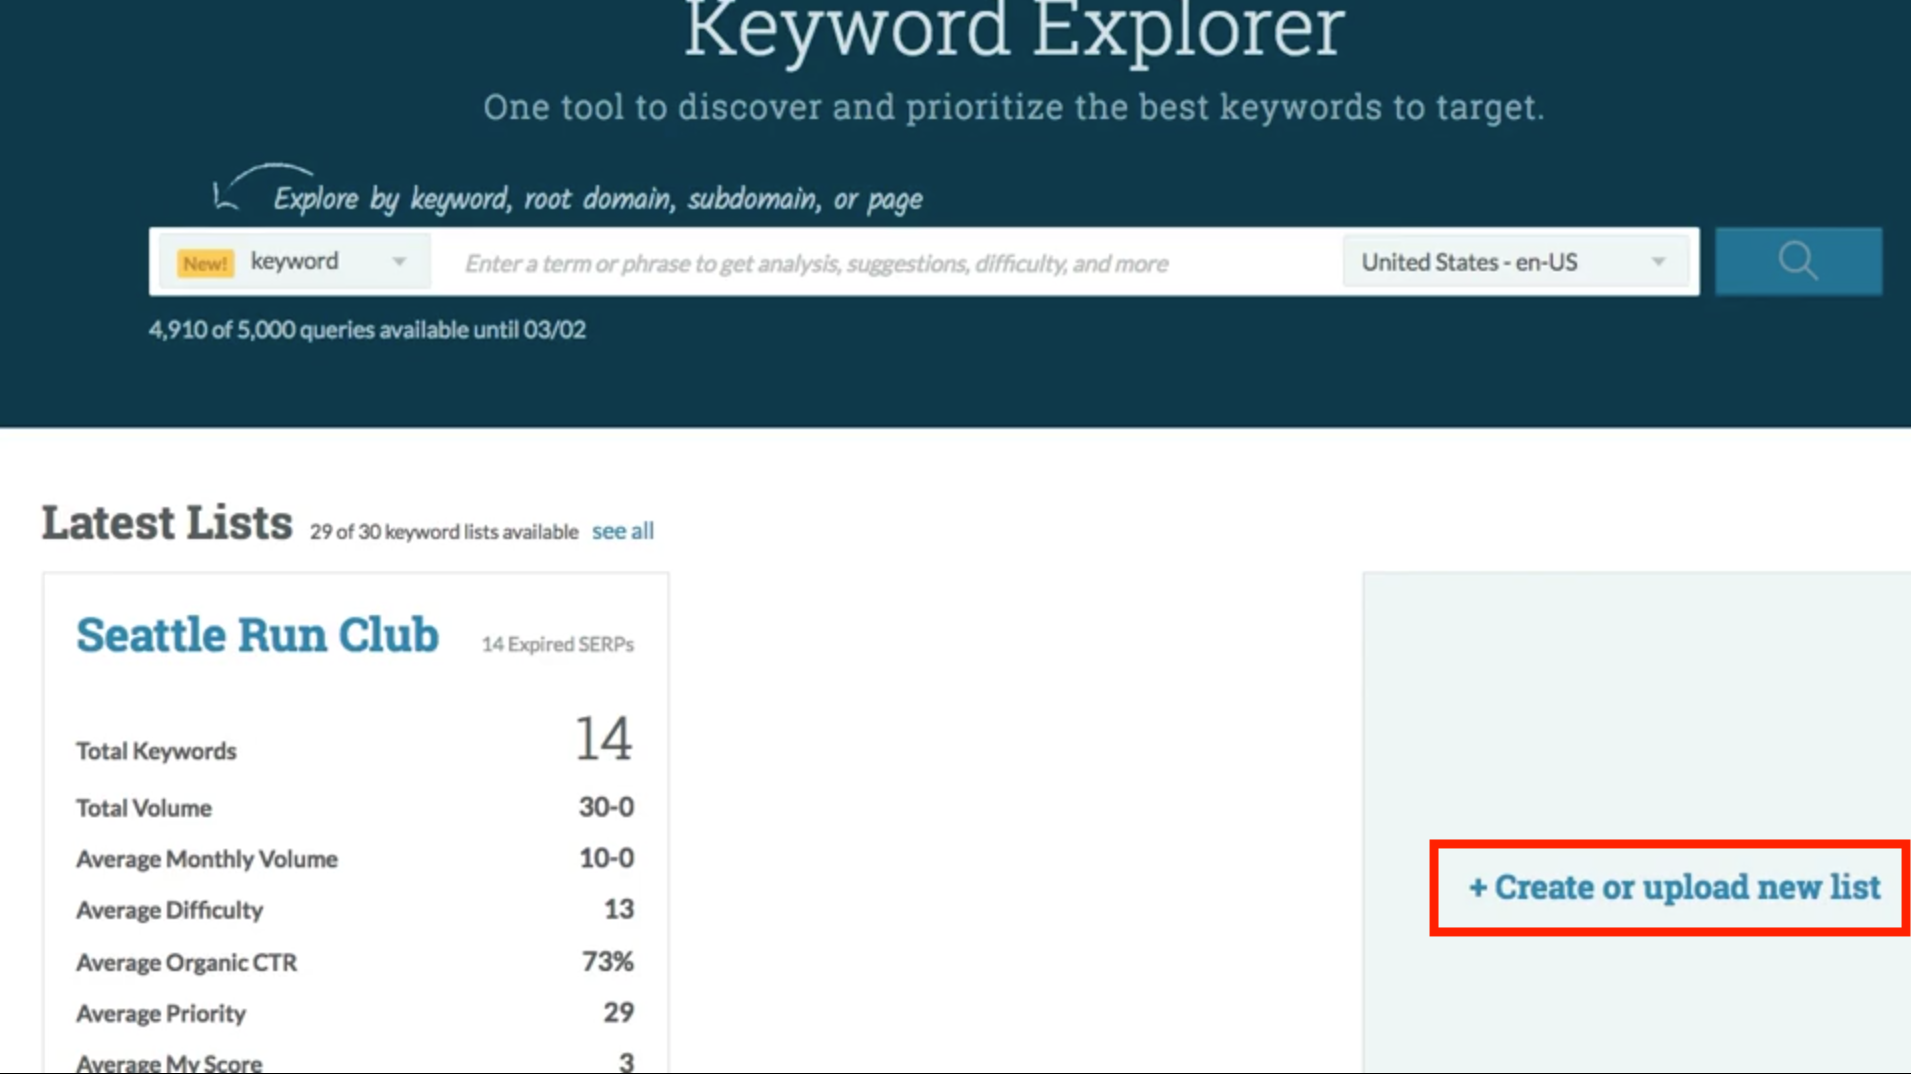Click the arrow on the locale selector
Screen dimensions: 1911x1074
(x=1658, y=262)
